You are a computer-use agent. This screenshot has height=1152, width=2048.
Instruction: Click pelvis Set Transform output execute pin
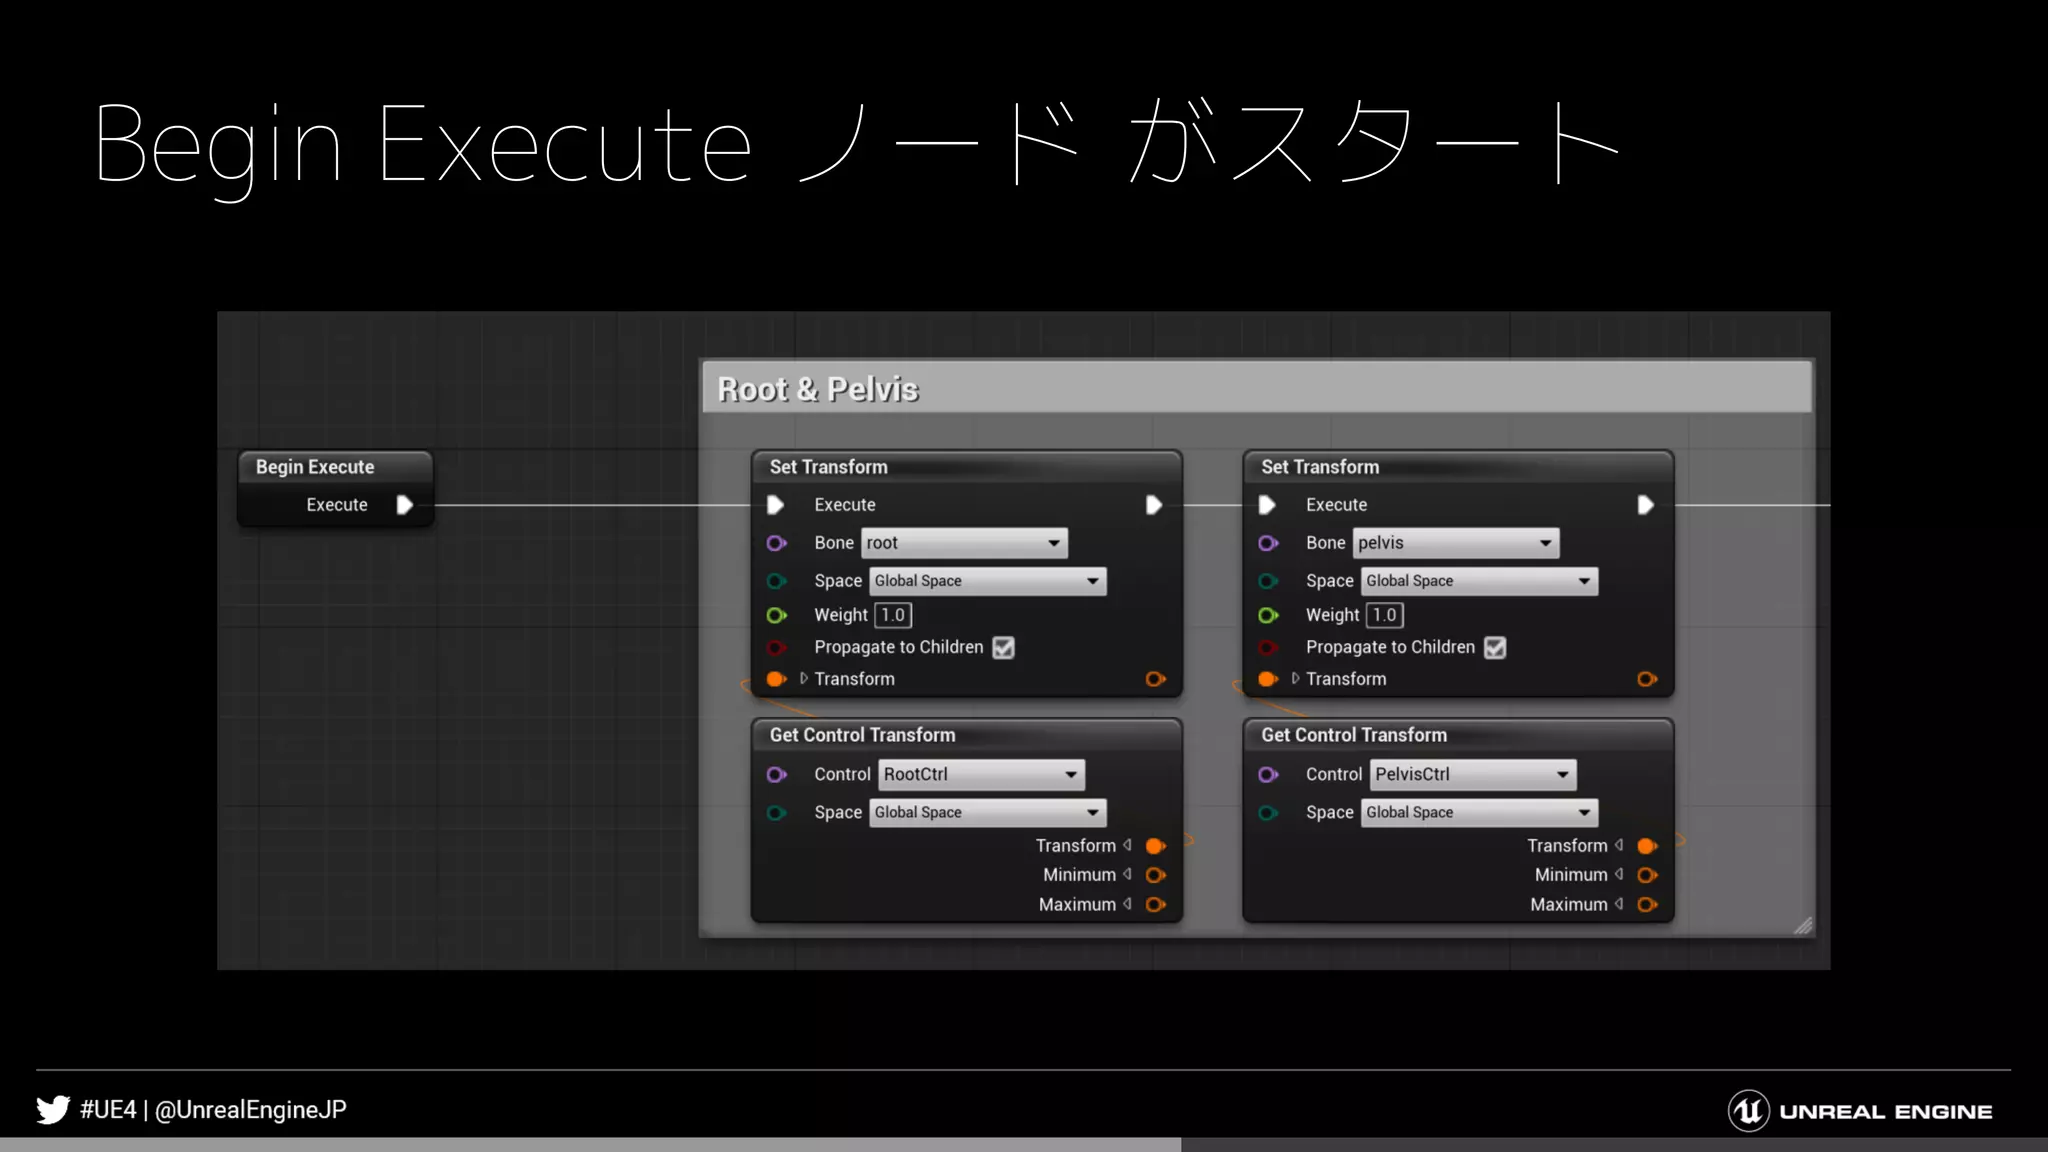point(1646,505)
